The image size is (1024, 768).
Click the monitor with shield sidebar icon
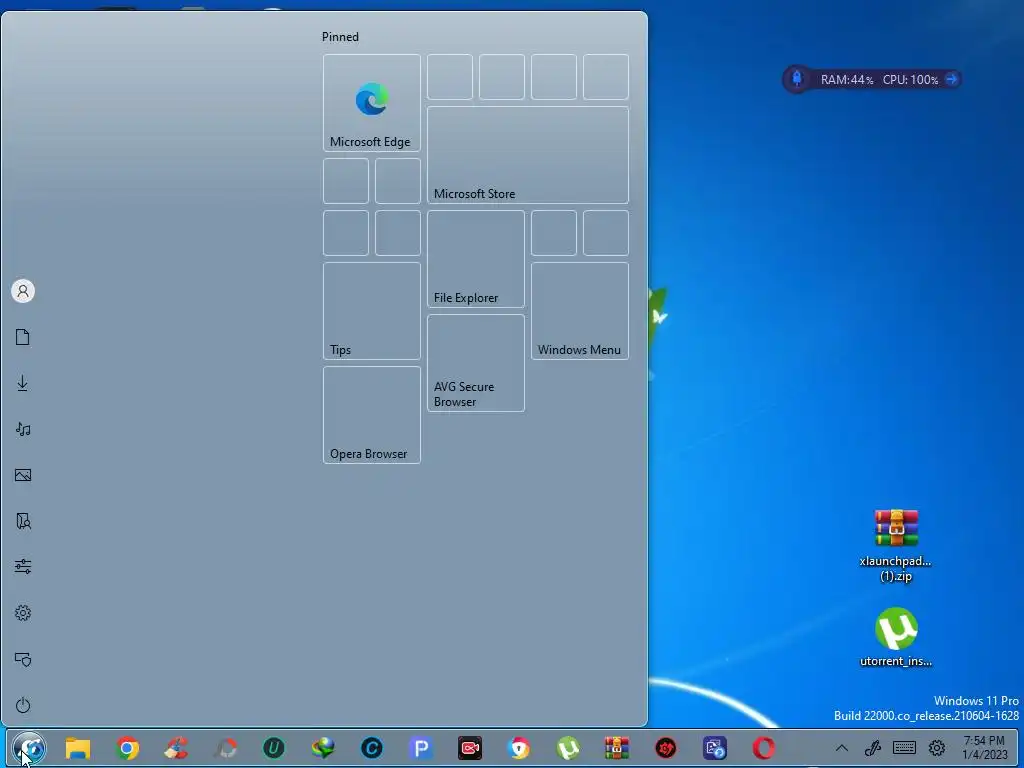click(x=23, y=659)
